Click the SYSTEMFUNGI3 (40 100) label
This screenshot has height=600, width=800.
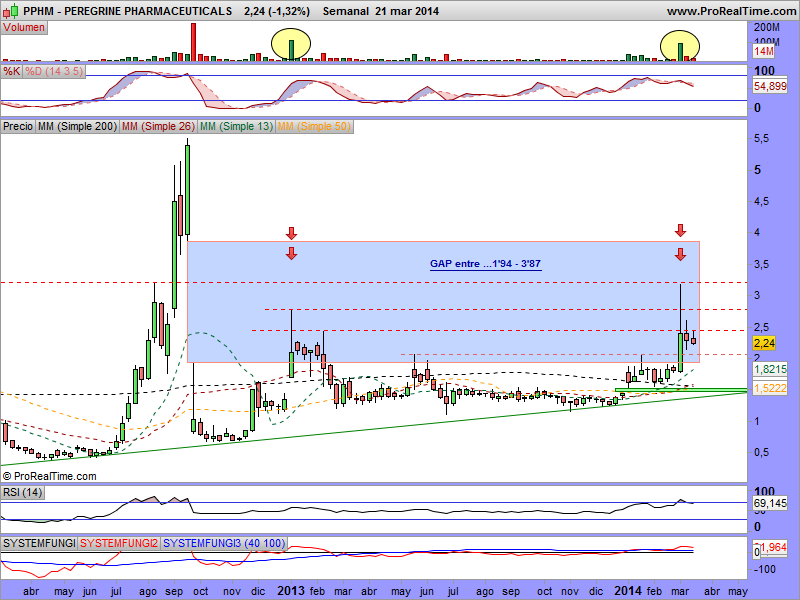tap(224, 543)
